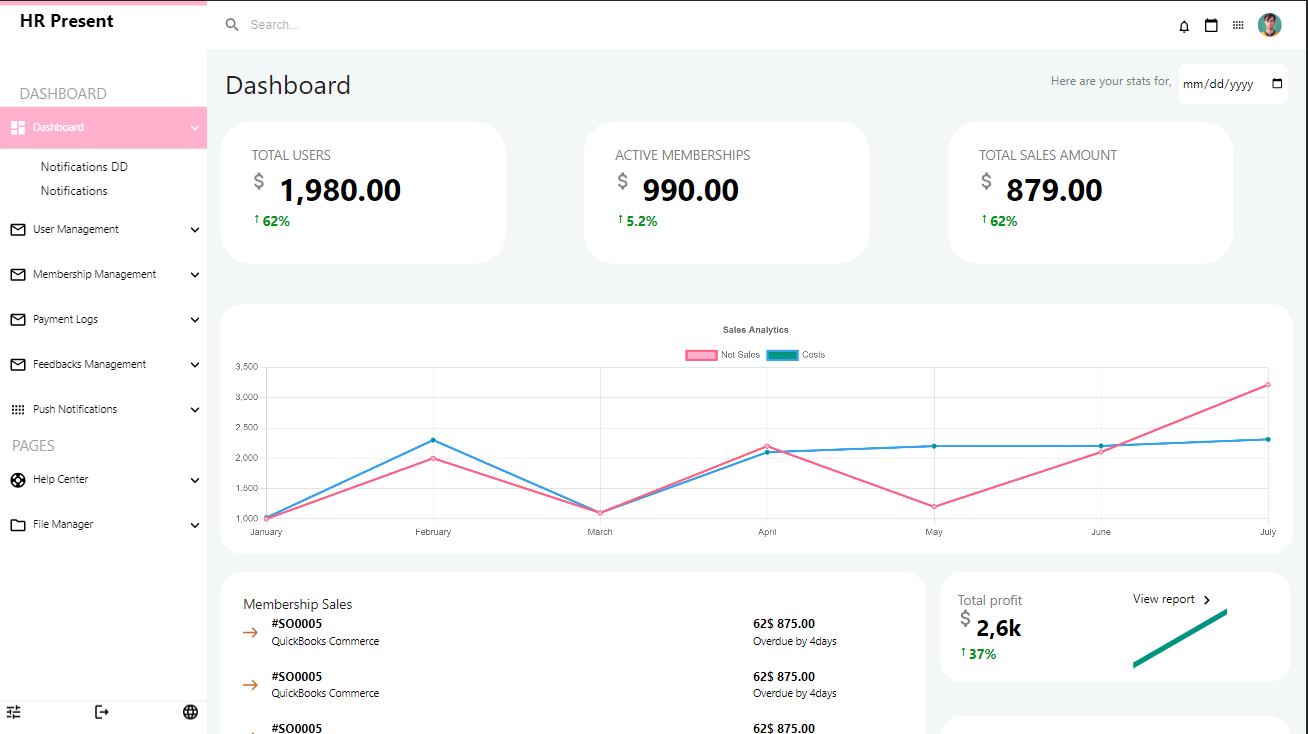Expand the Help Center chevron
1308x734 pixels.
coord(195,480)
